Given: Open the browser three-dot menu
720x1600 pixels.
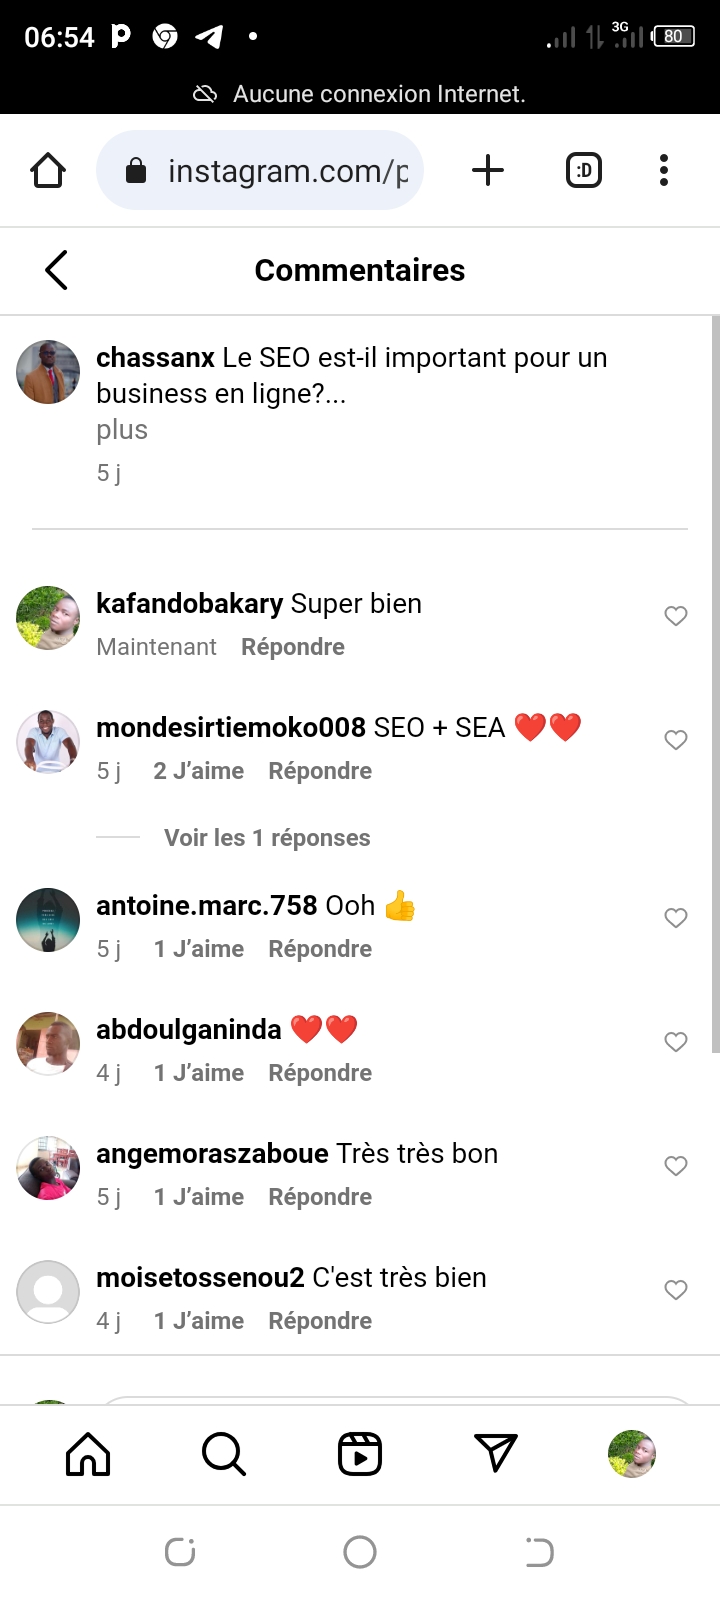Looking at the screenshot, I should click(x=664, y=171).
